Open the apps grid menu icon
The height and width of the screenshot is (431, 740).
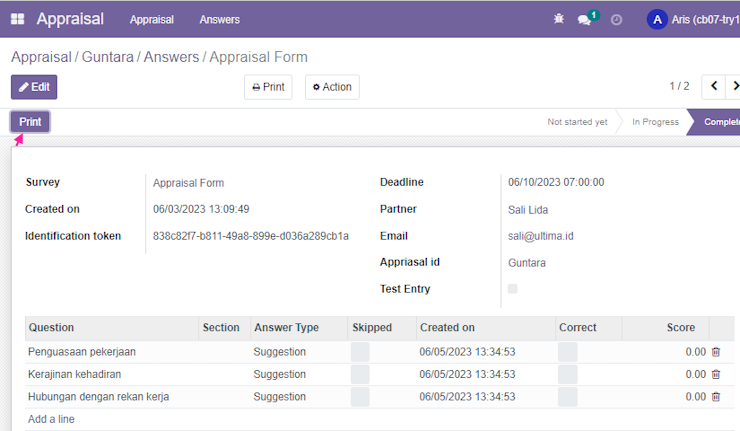(x=17, y=19)
